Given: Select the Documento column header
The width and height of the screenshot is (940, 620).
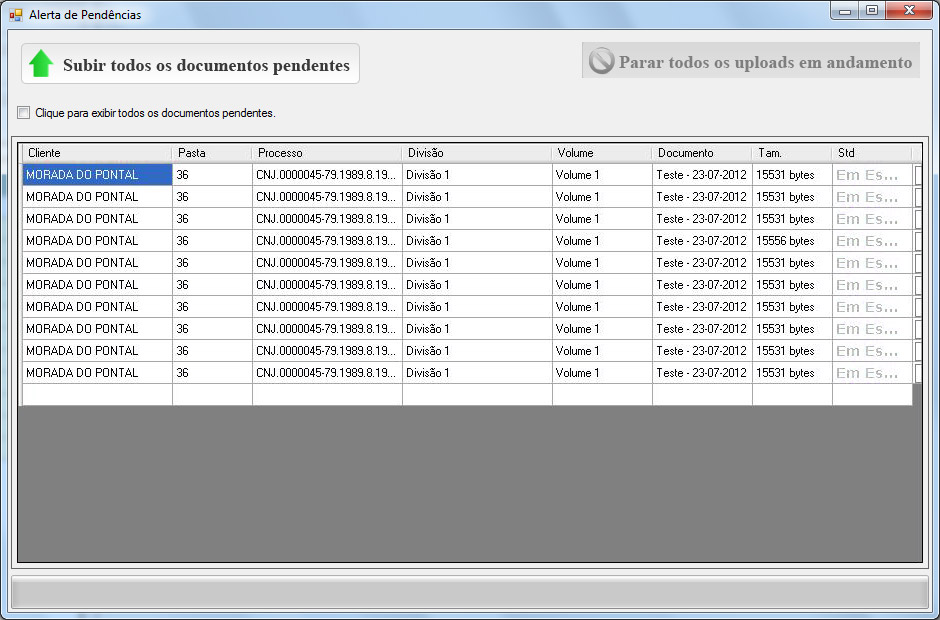Looking at the screenshot, I should click(701, 153).
